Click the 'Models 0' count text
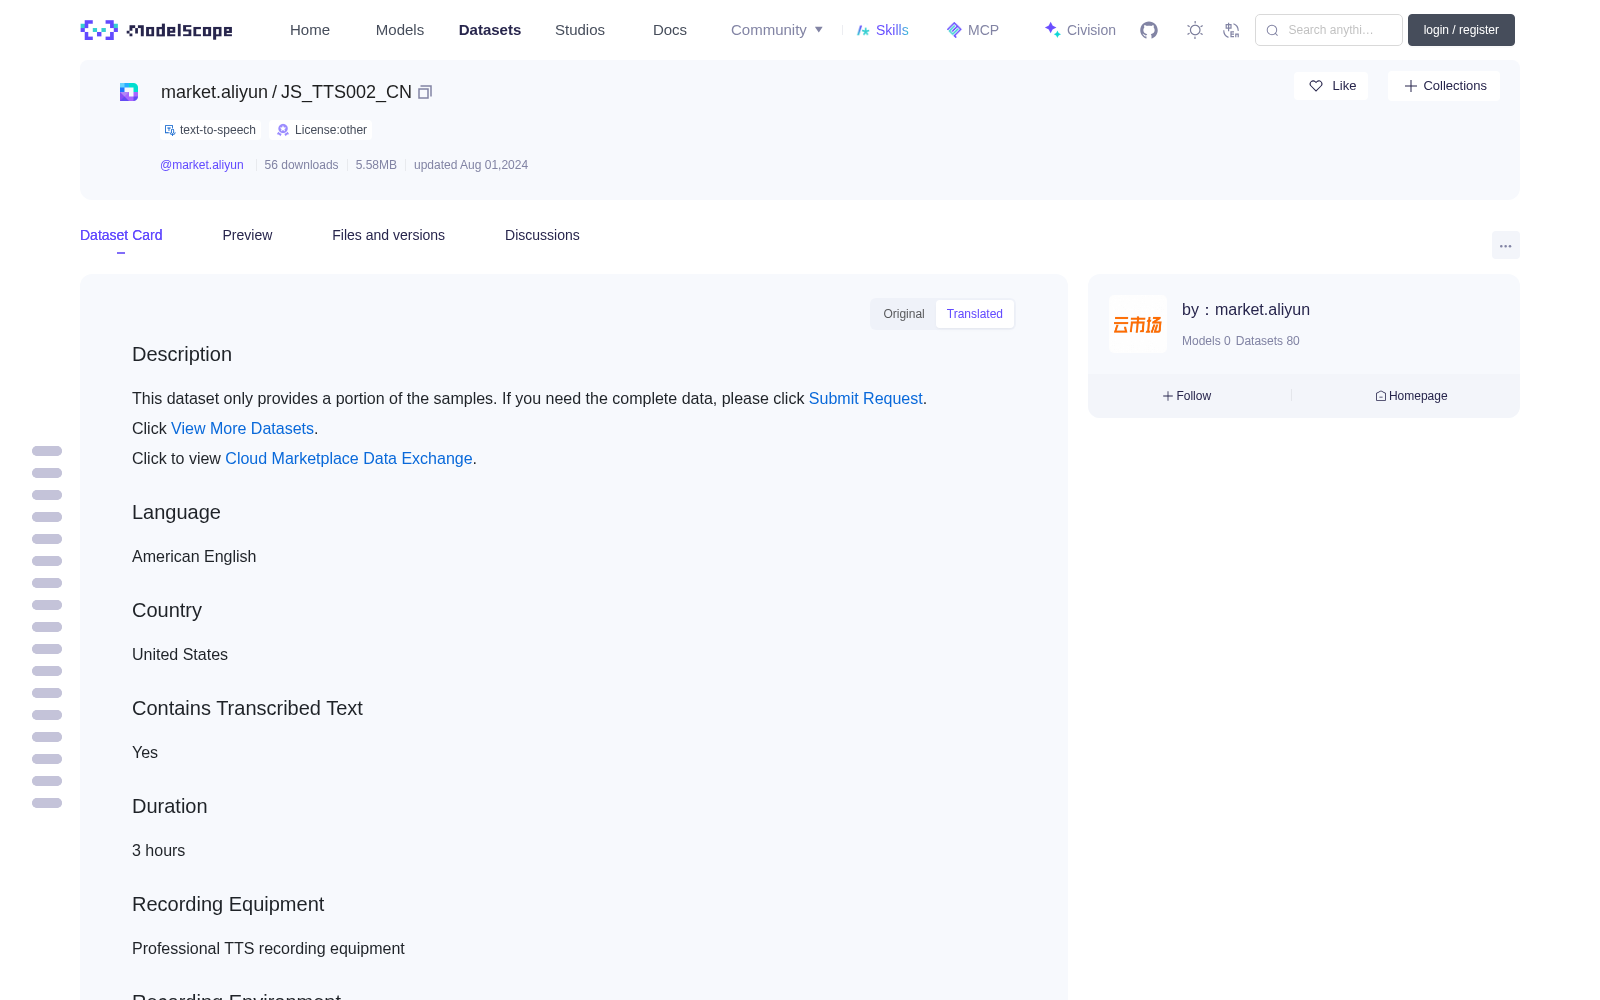 click(1206, 341)
